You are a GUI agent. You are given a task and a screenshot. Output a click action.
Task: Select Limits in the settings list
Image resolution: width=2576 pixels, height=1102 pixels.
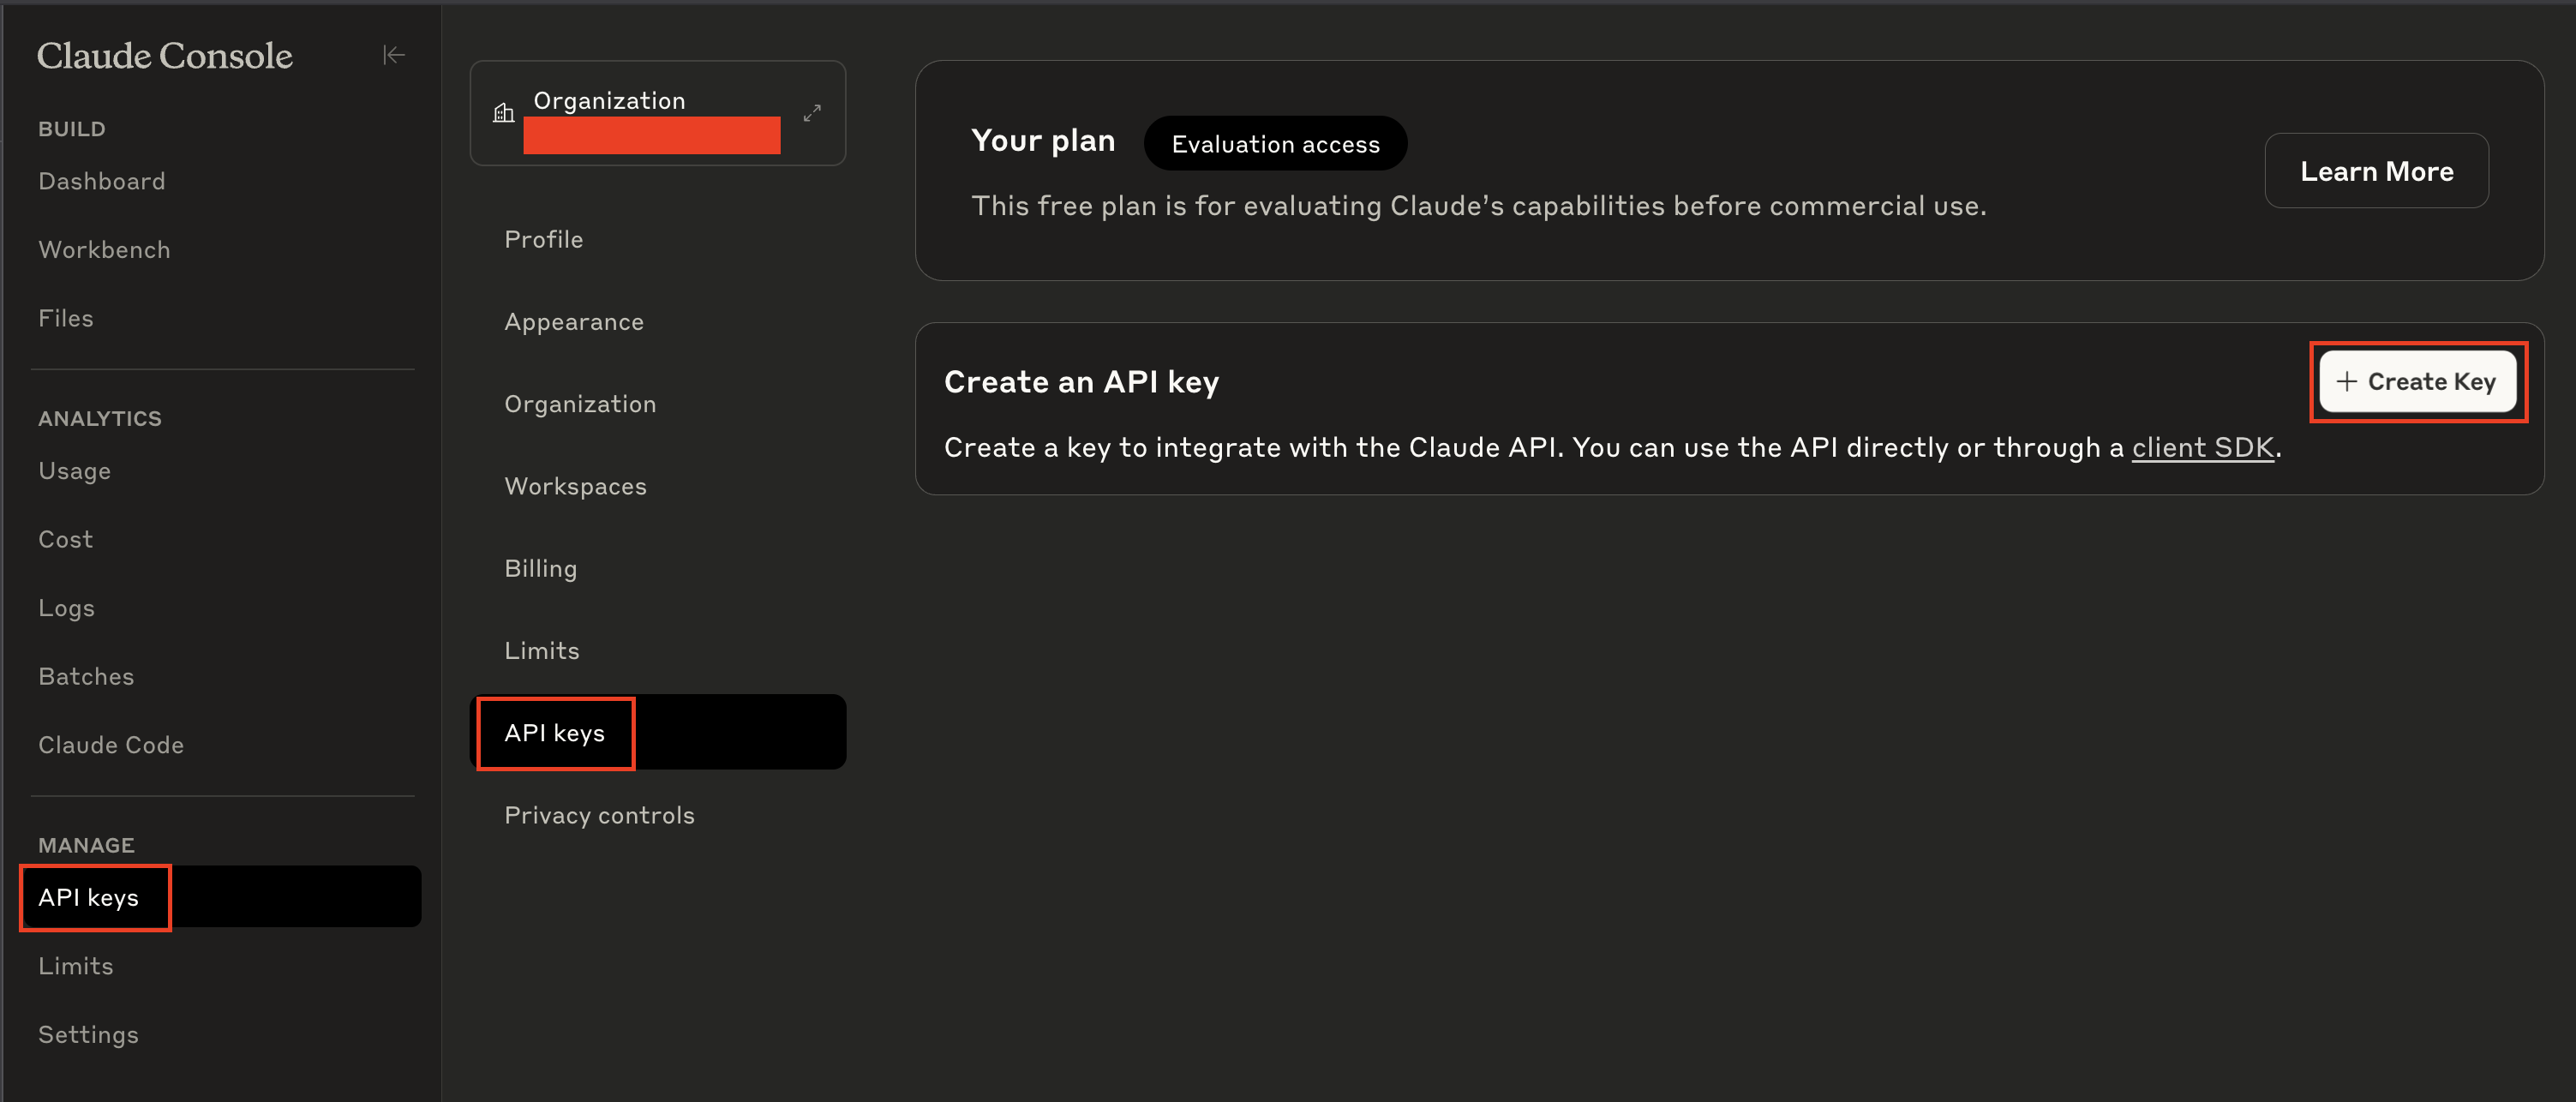tap(542, 651)
